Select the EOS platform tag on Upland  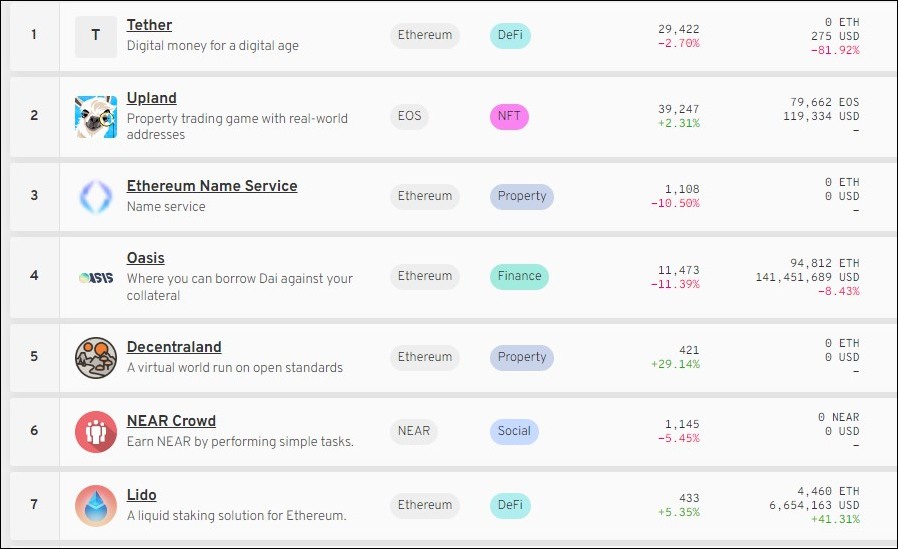409,116
